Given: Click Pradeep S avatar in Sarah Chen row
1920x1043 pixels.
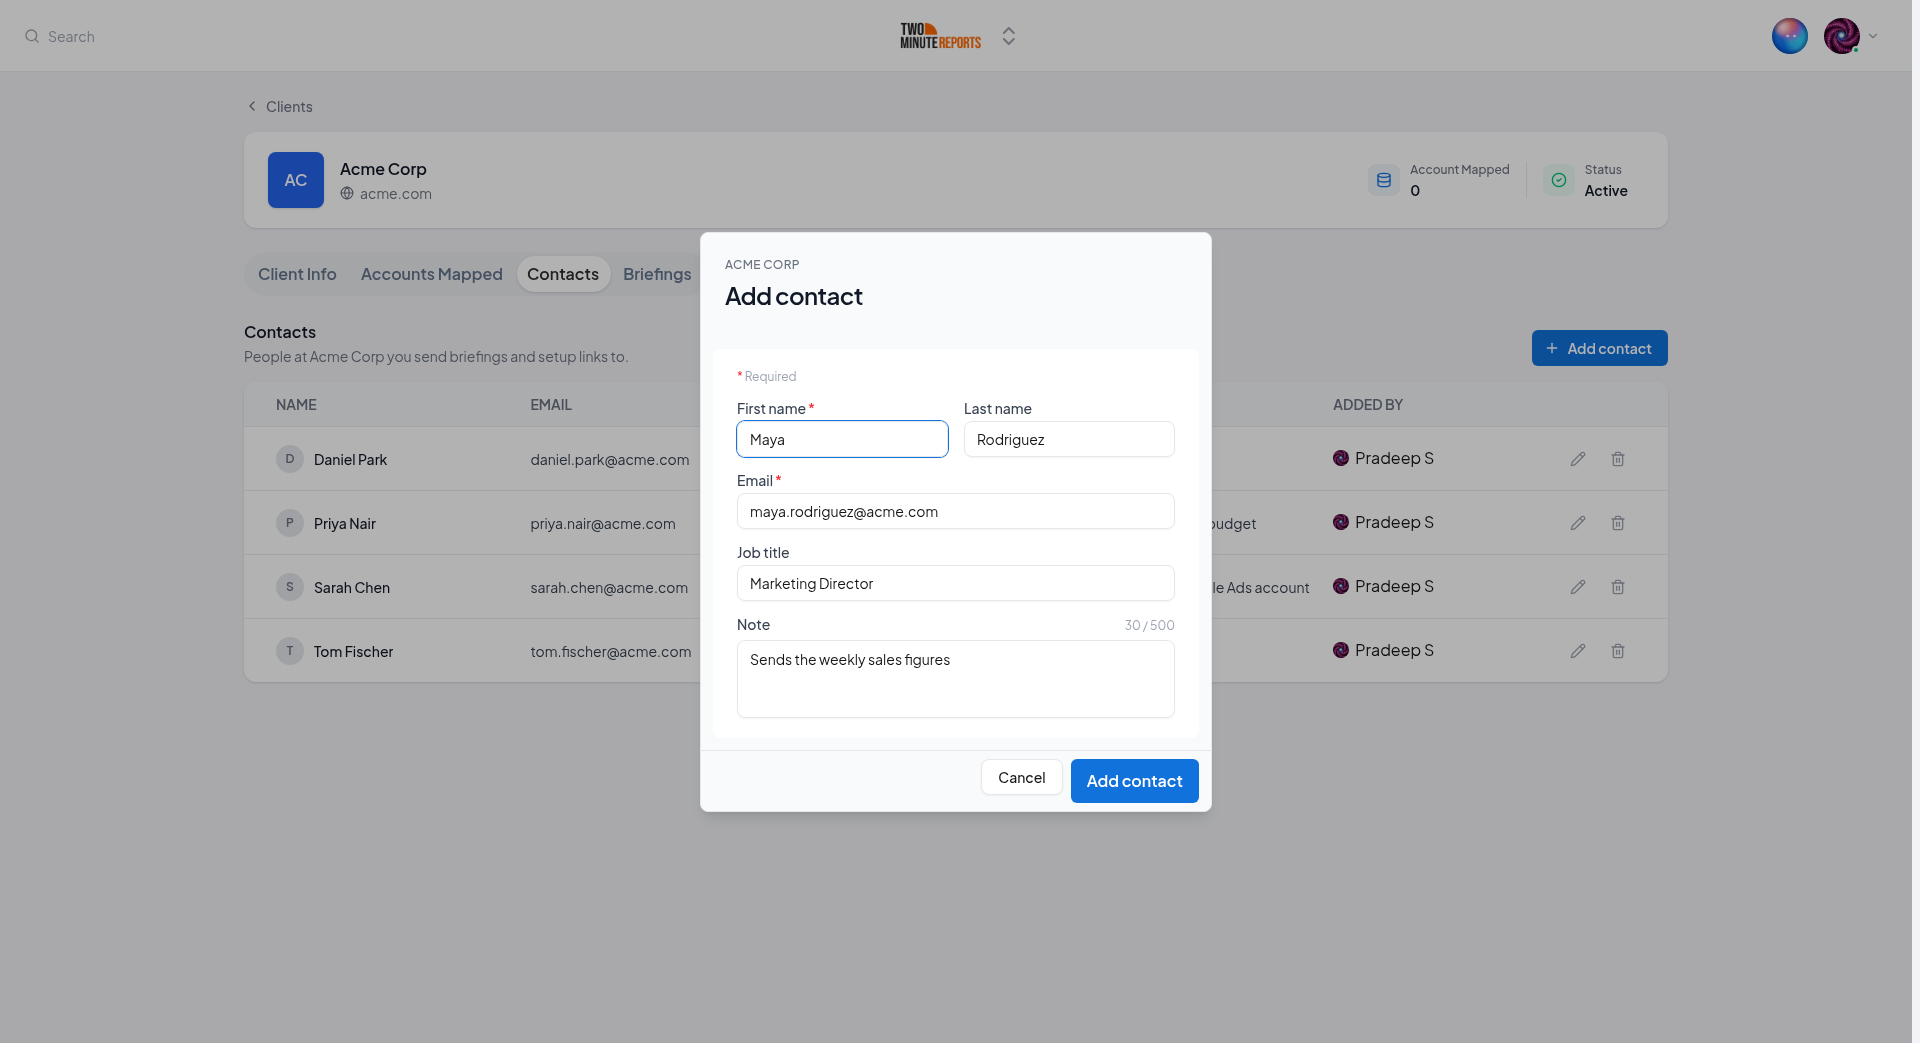Looking at the screenshot, I should (x=1341, y=586).
